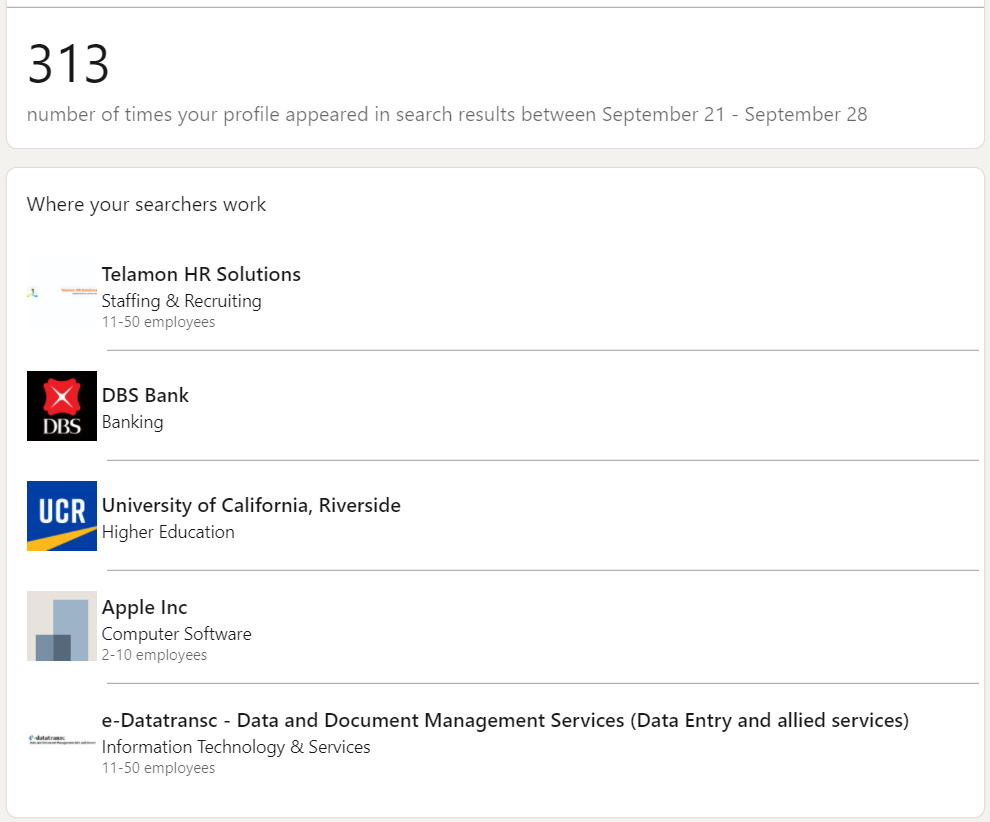
Task: Open the e-Datatransc company logo
Action: [62, 740]
